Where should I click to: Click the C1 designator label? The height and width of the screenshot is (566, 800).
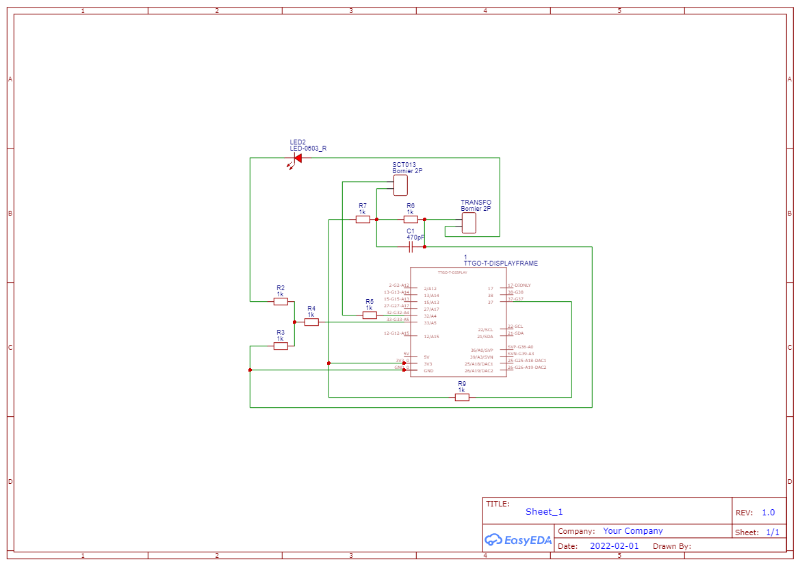[411, 231]
